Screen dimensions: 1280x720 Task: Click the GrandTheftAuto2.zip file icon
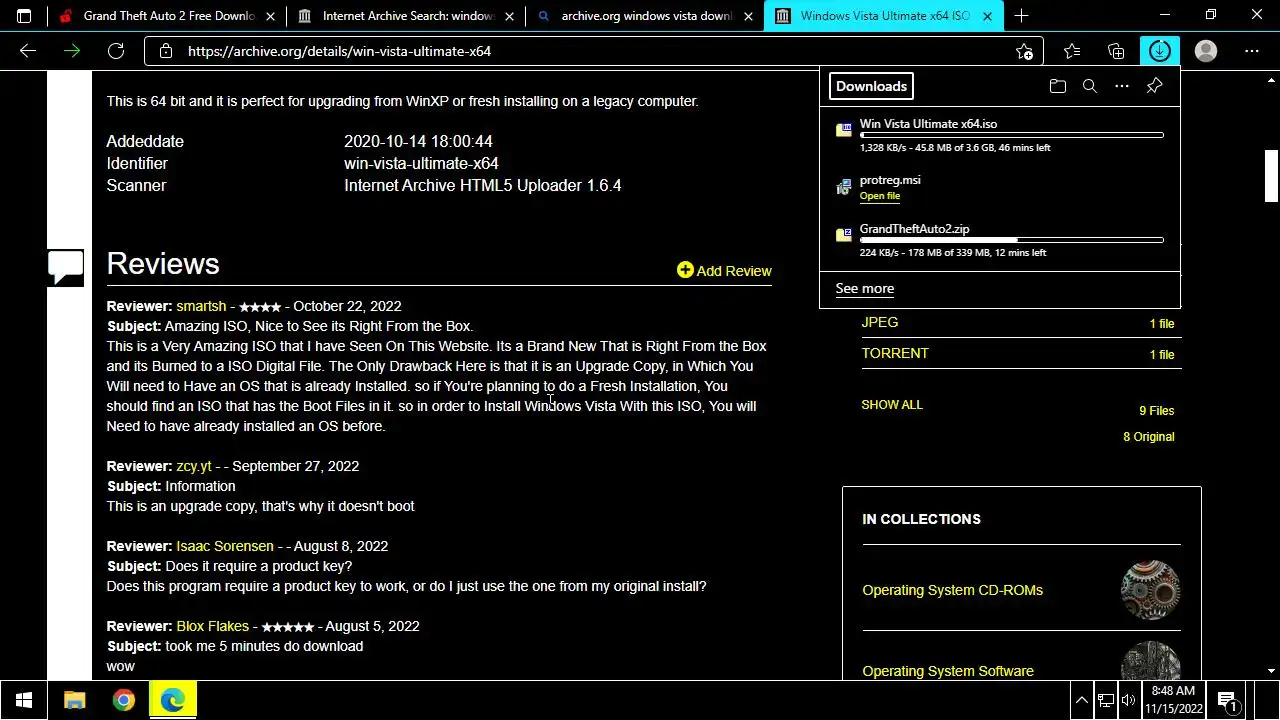844,235
